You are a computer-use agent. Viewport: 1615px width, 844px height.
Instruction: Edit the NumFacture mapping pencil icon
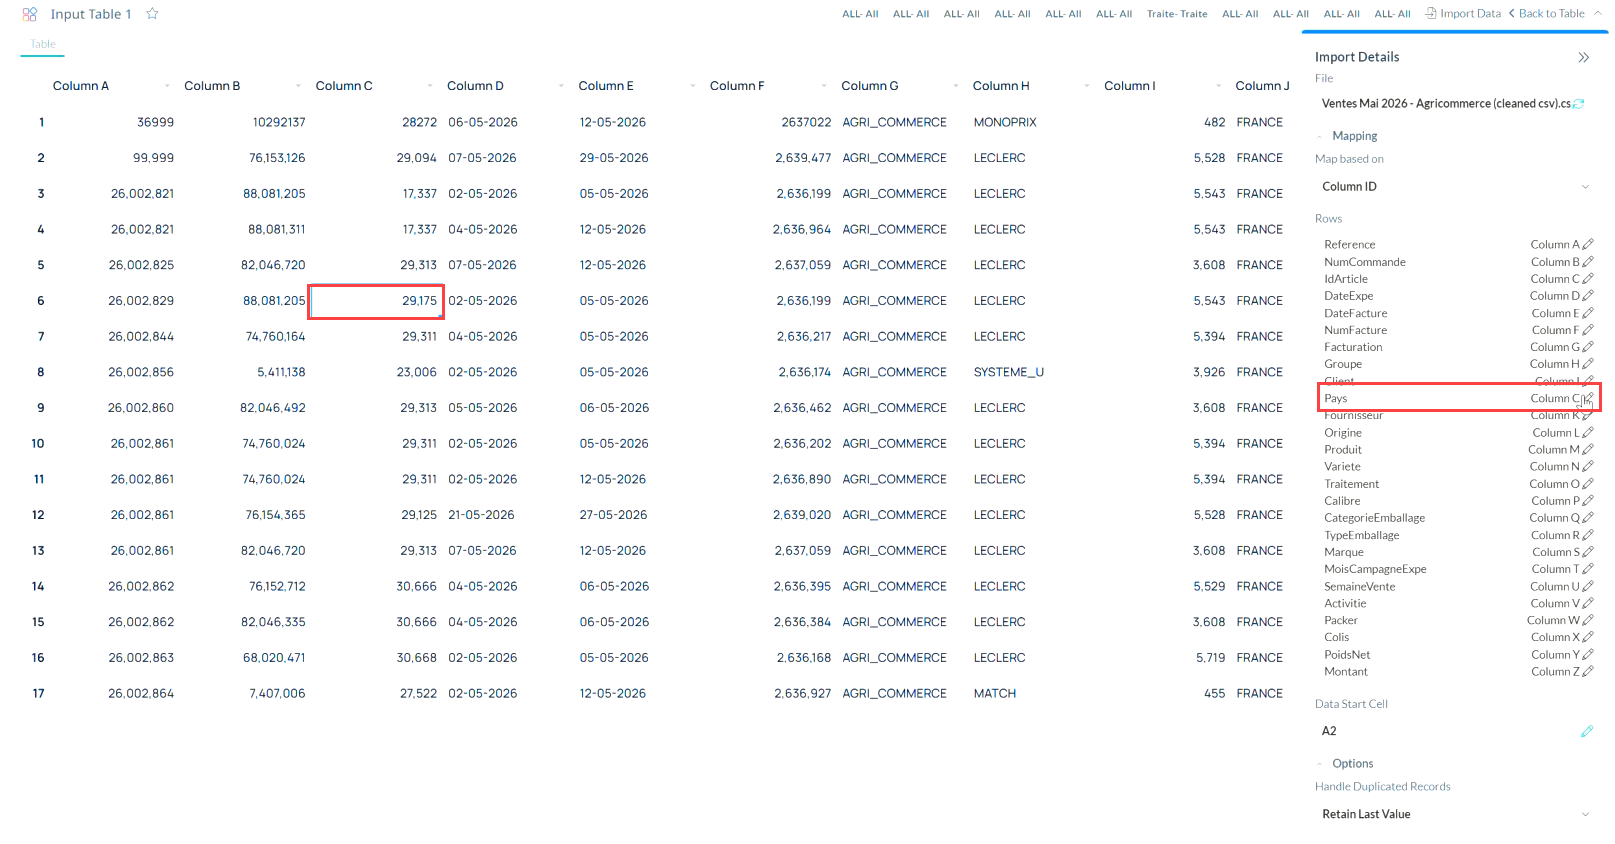(x=1588, y=330)
